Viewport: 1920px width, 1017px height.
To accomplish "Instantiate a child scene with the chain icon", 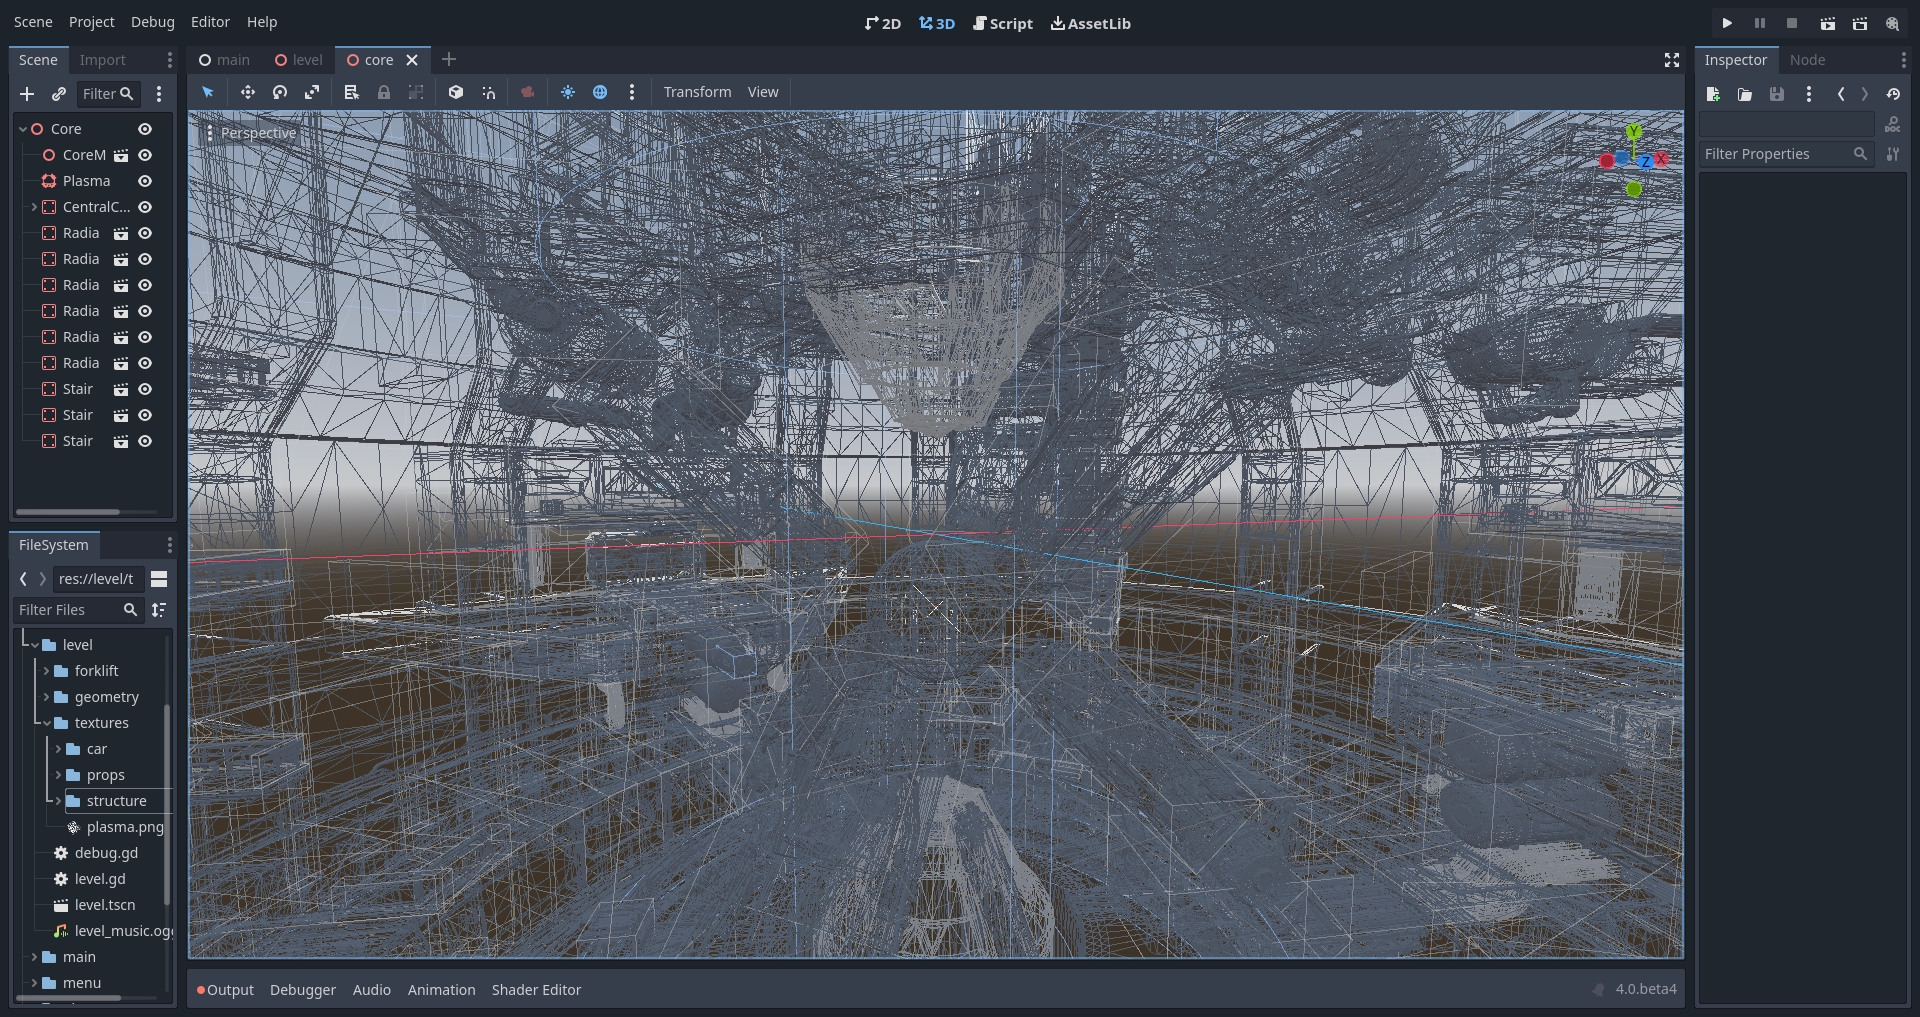I will coord(59,94).
